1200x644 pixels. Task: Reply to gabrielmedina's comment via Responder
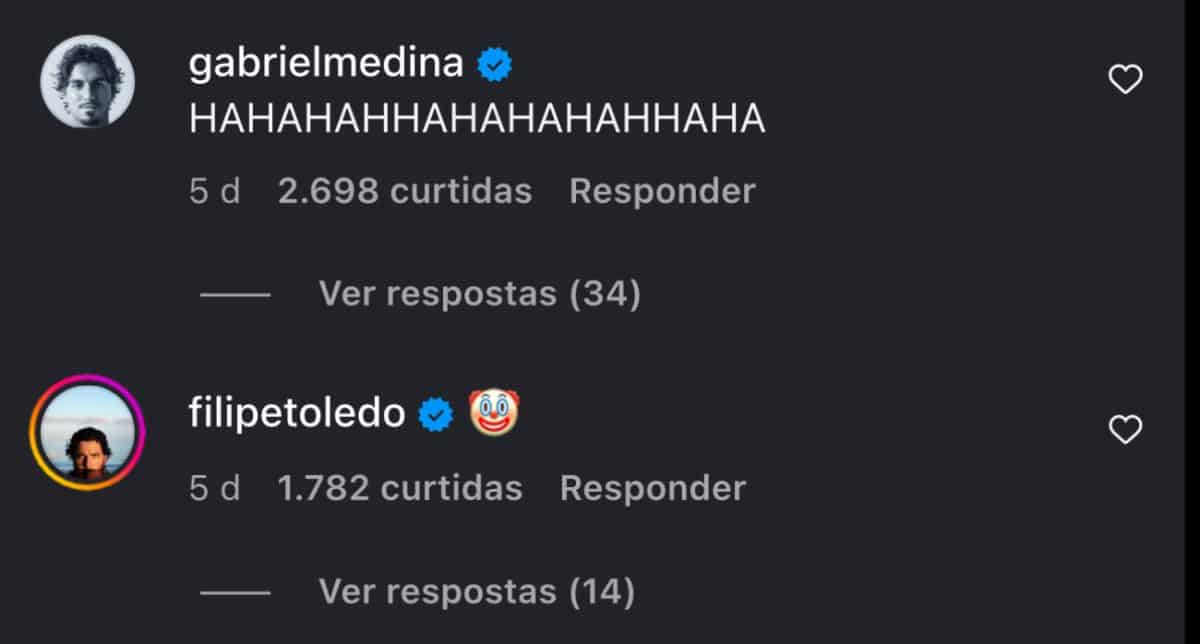pos(662,191)
